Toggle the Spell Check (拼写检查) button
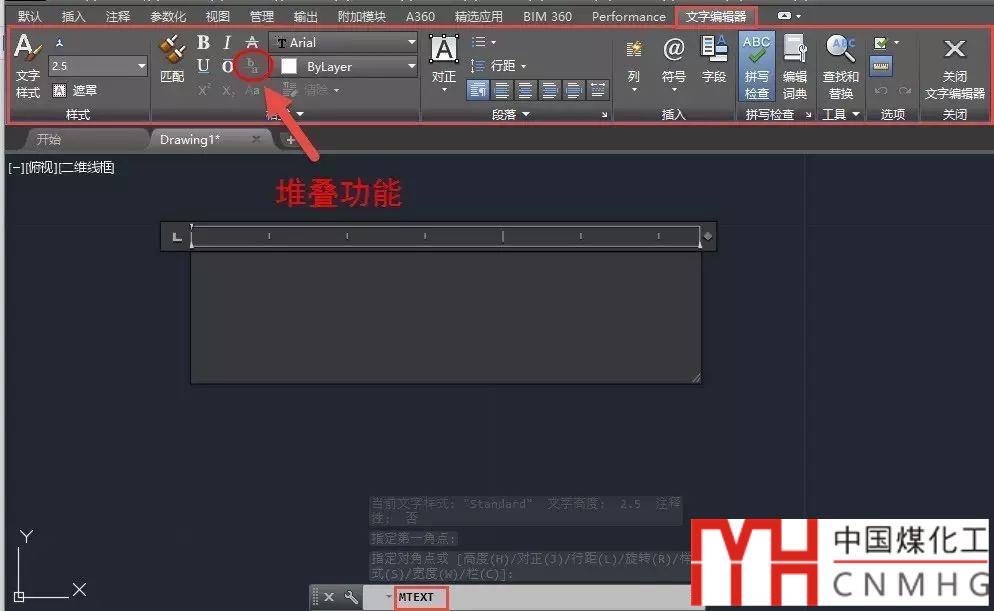The width and height of the screenshot is (994, 611). (757, 65)
